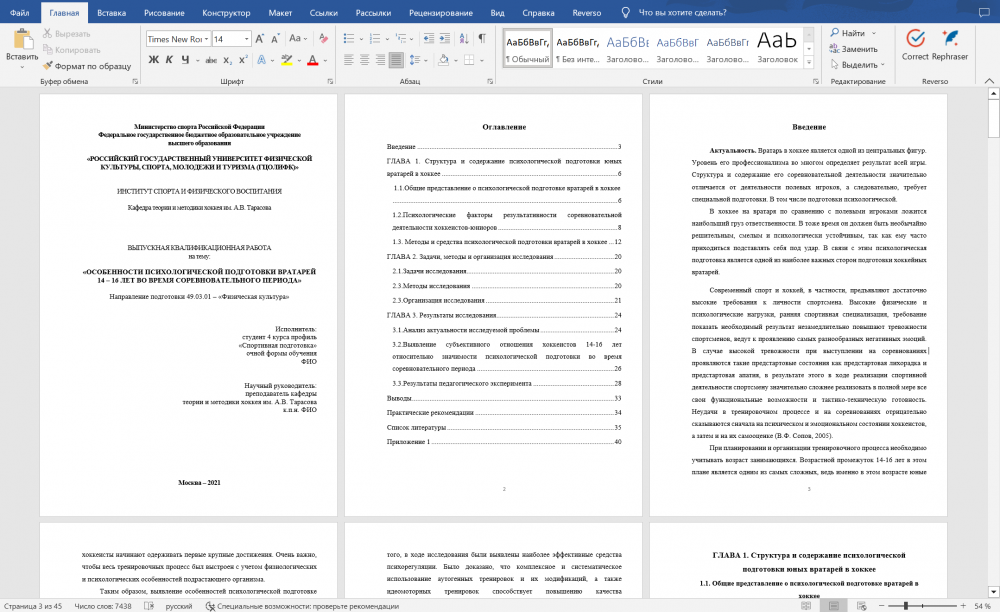
Task: Open the font size dropdown
Action: click(246, 39)
